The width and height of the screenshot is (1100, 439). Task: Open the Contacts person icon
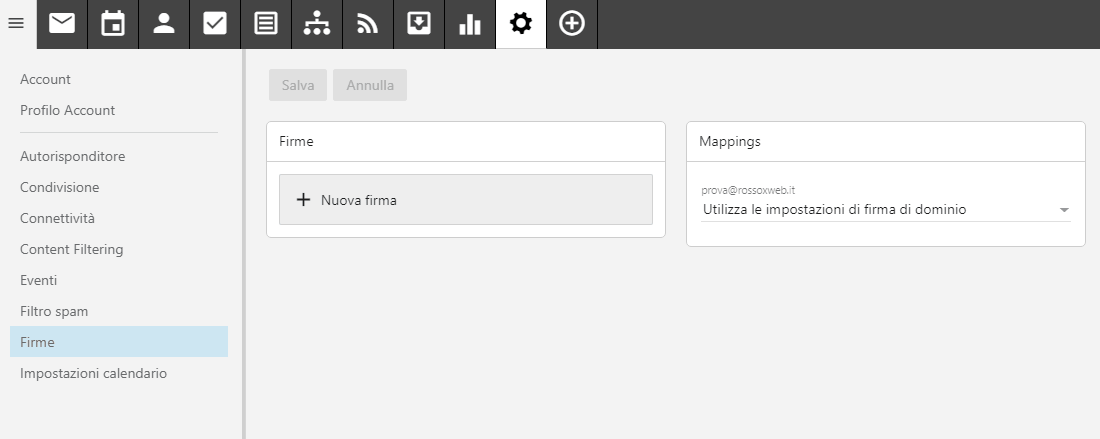[x=164, y=24]
